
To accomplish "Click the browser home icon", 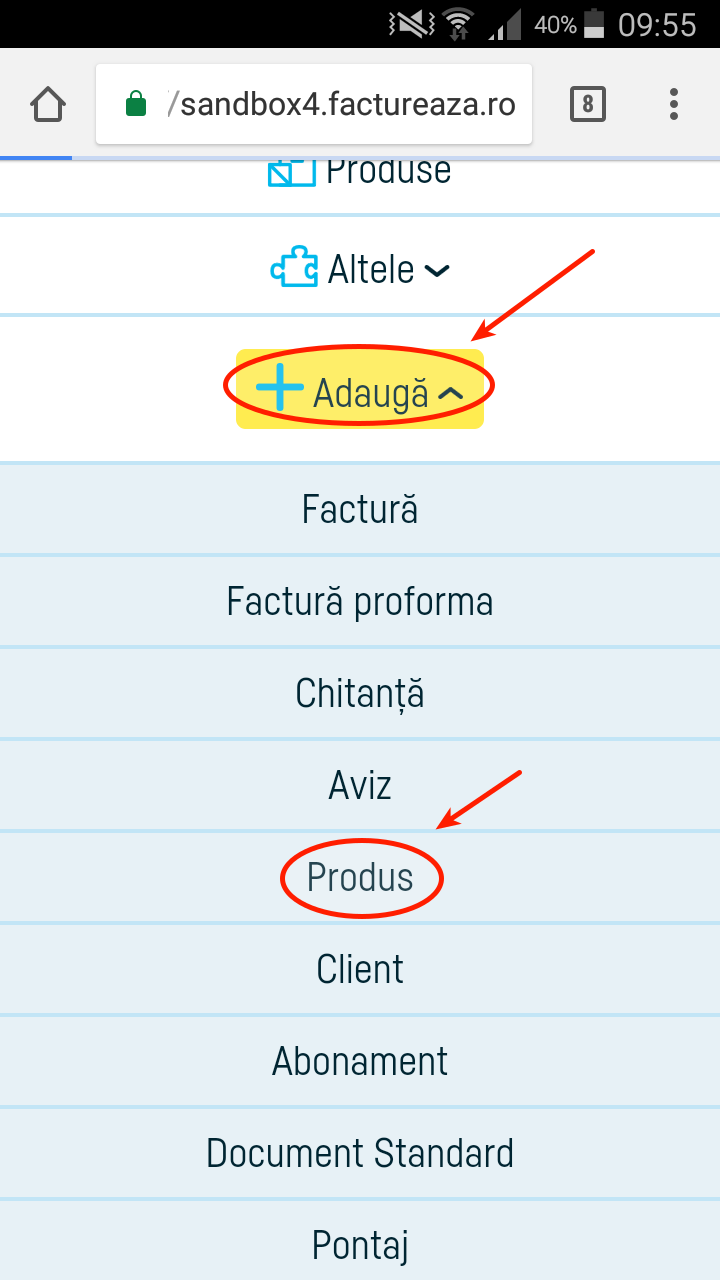I will (47, 103).
